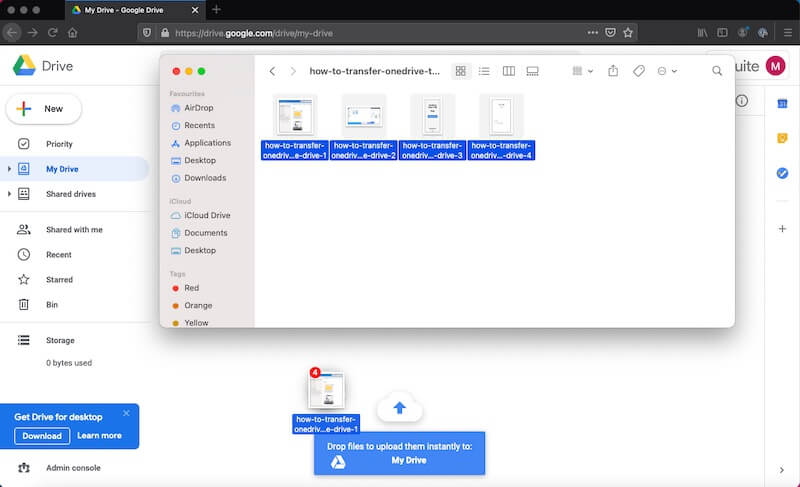Click the Learn more link
The height and width of the screenshot is (487, 800).
[99, 435]
